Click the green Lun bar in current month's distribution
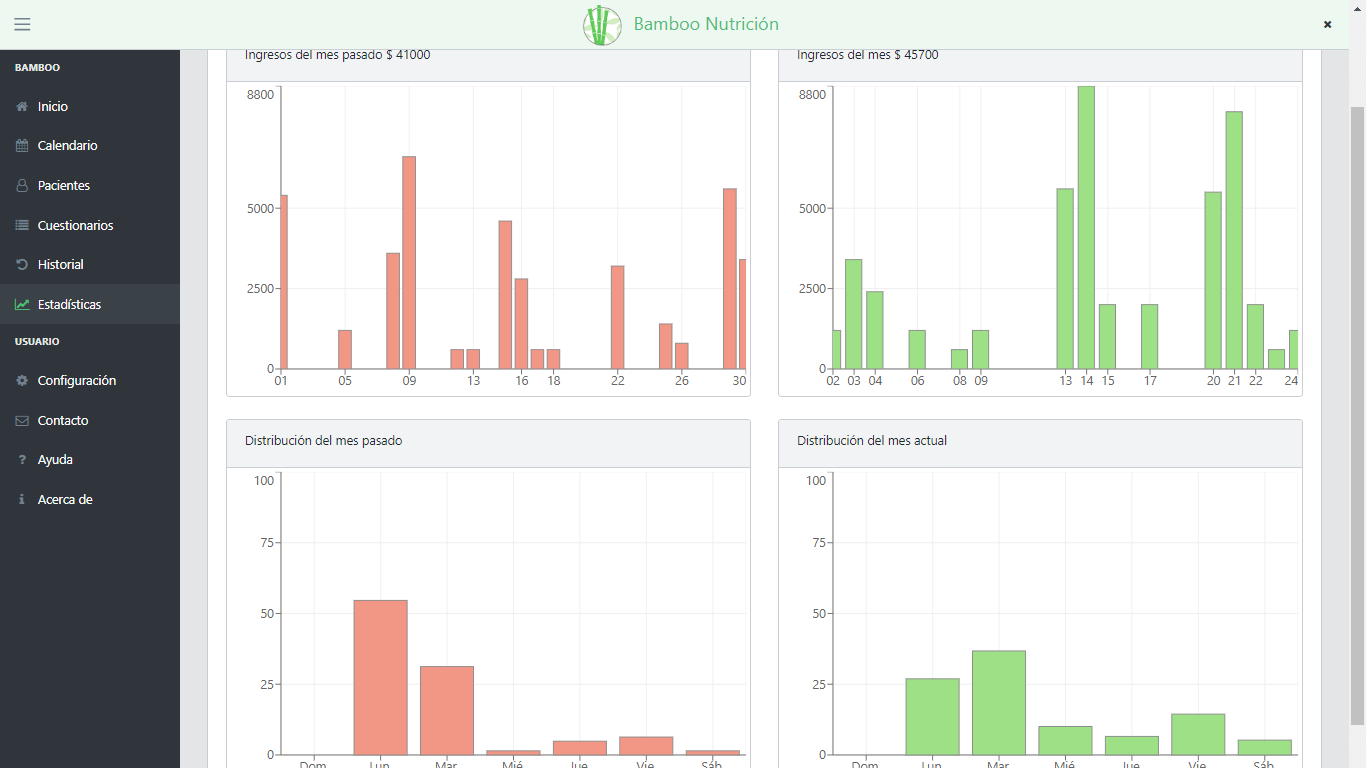 [932, 717]
